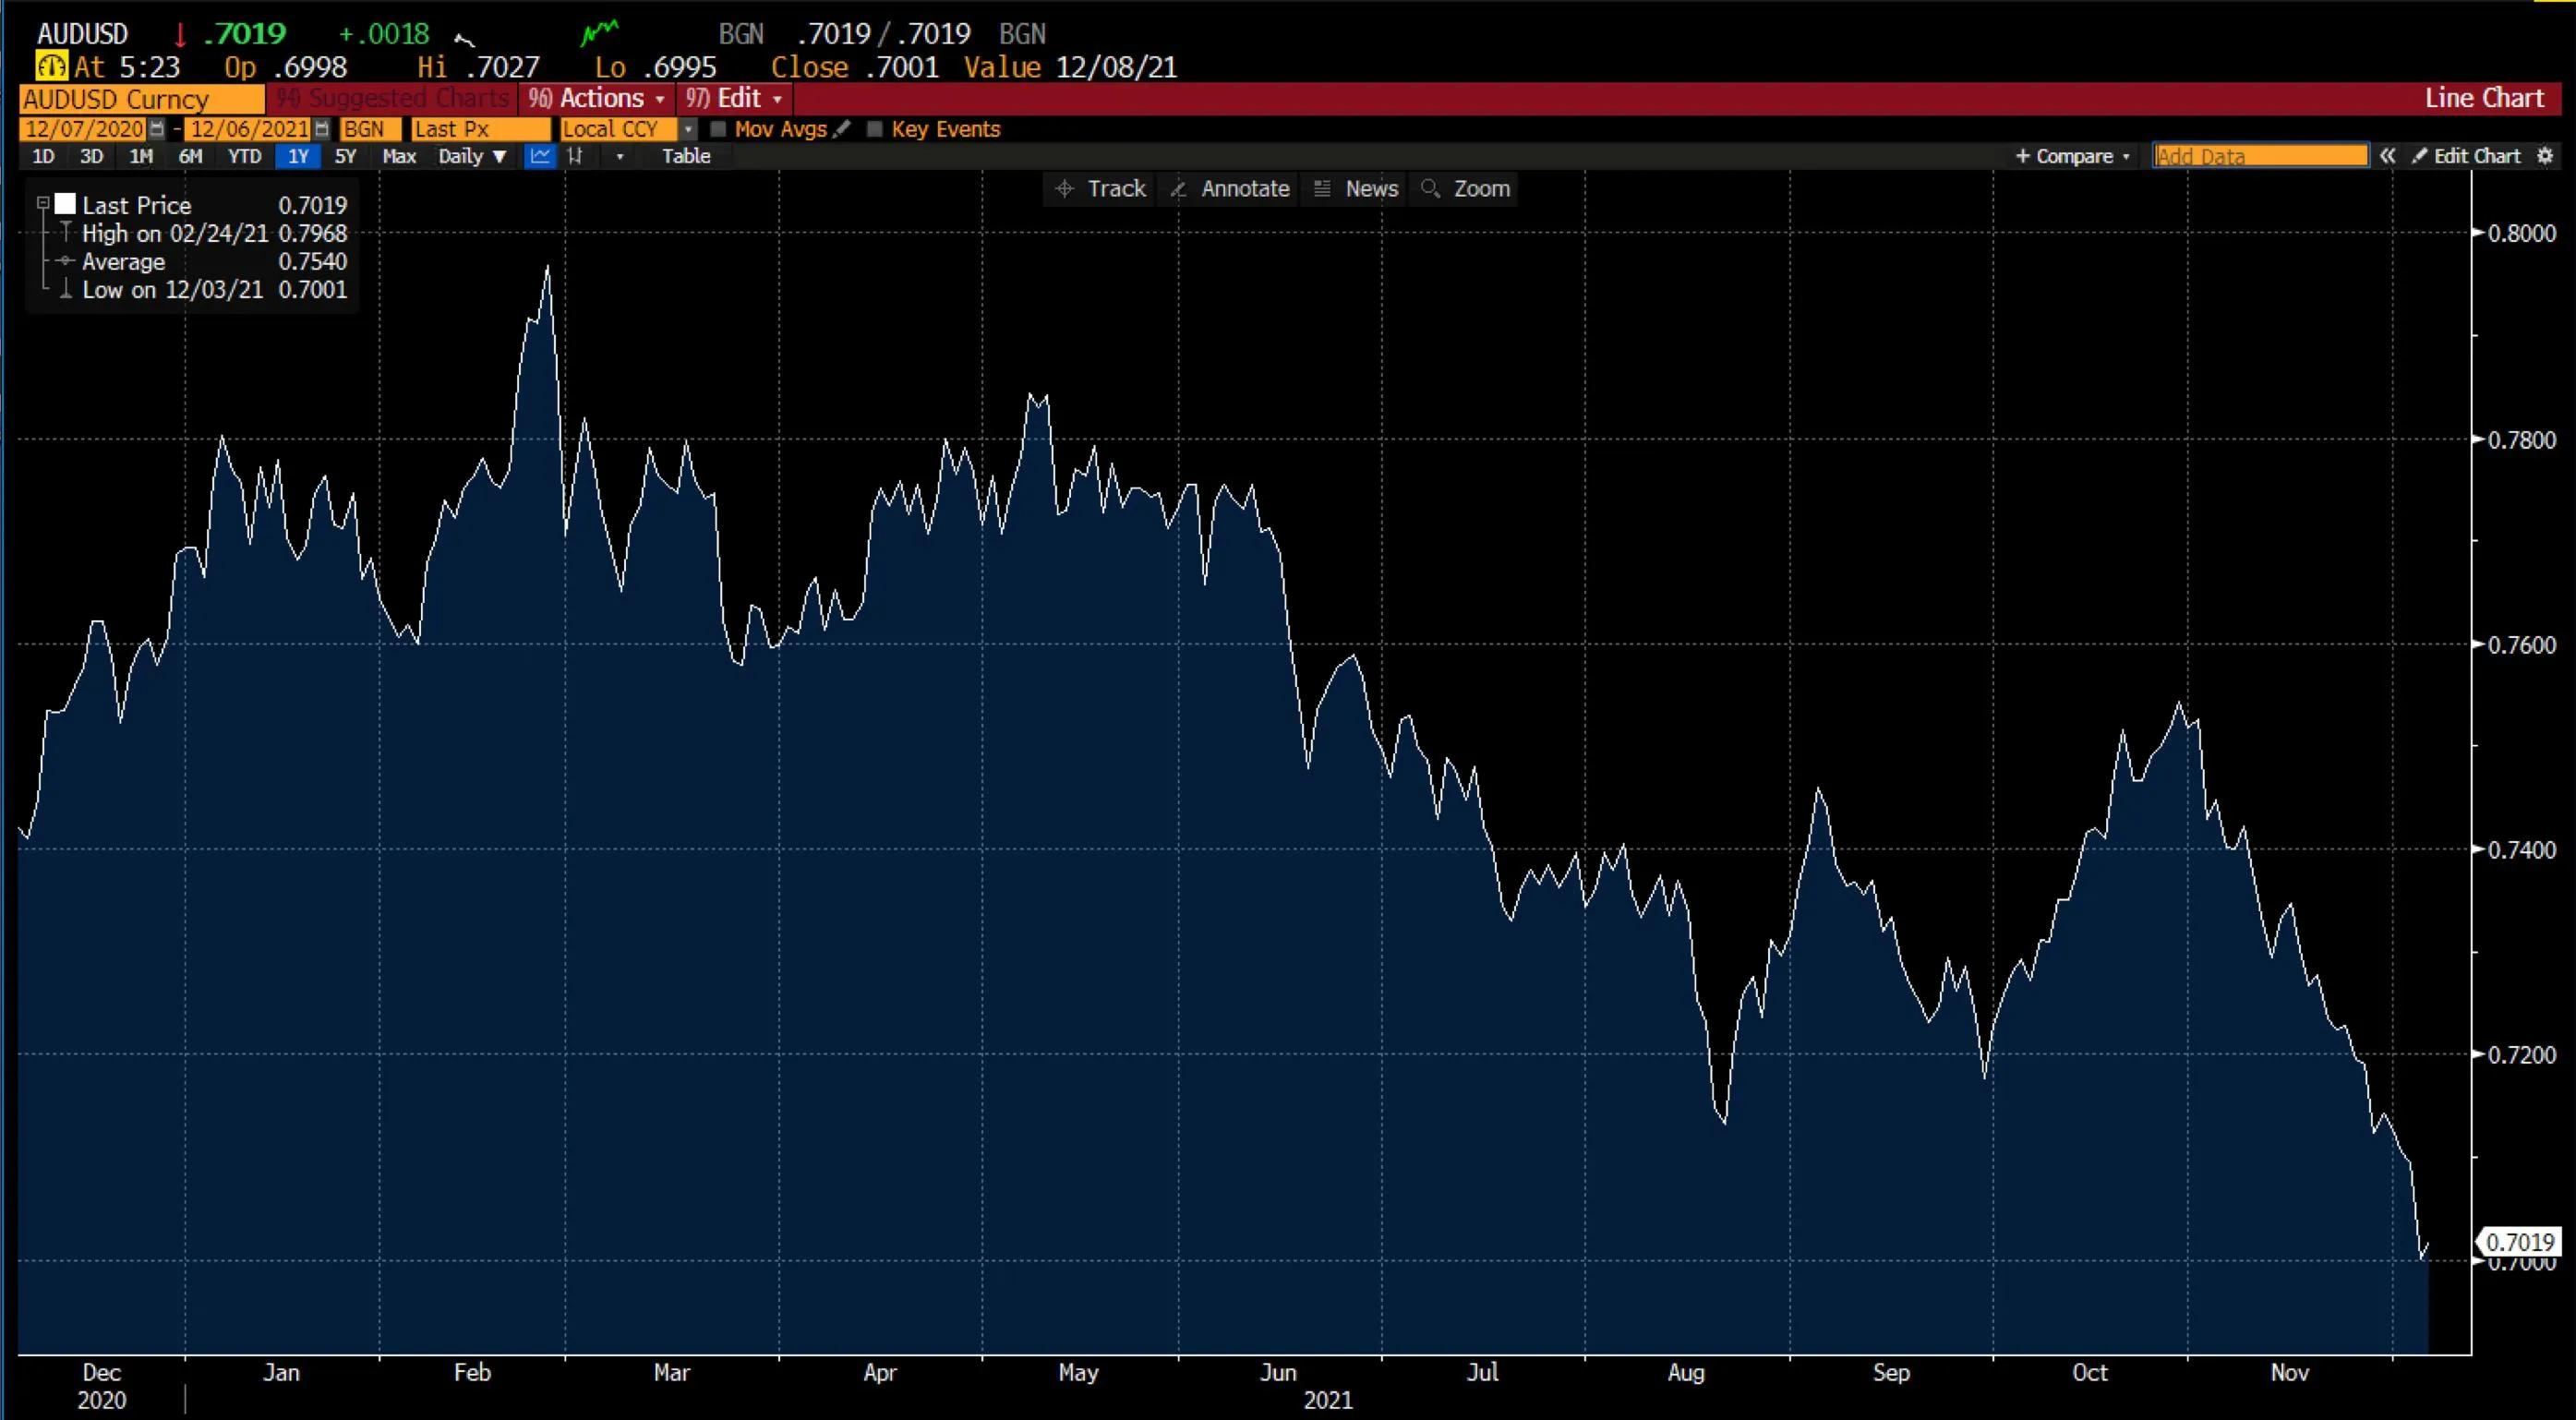Select the 5Y time range tab
The height and width of the screenshot is (1420, 2576).
click(345, 156)
